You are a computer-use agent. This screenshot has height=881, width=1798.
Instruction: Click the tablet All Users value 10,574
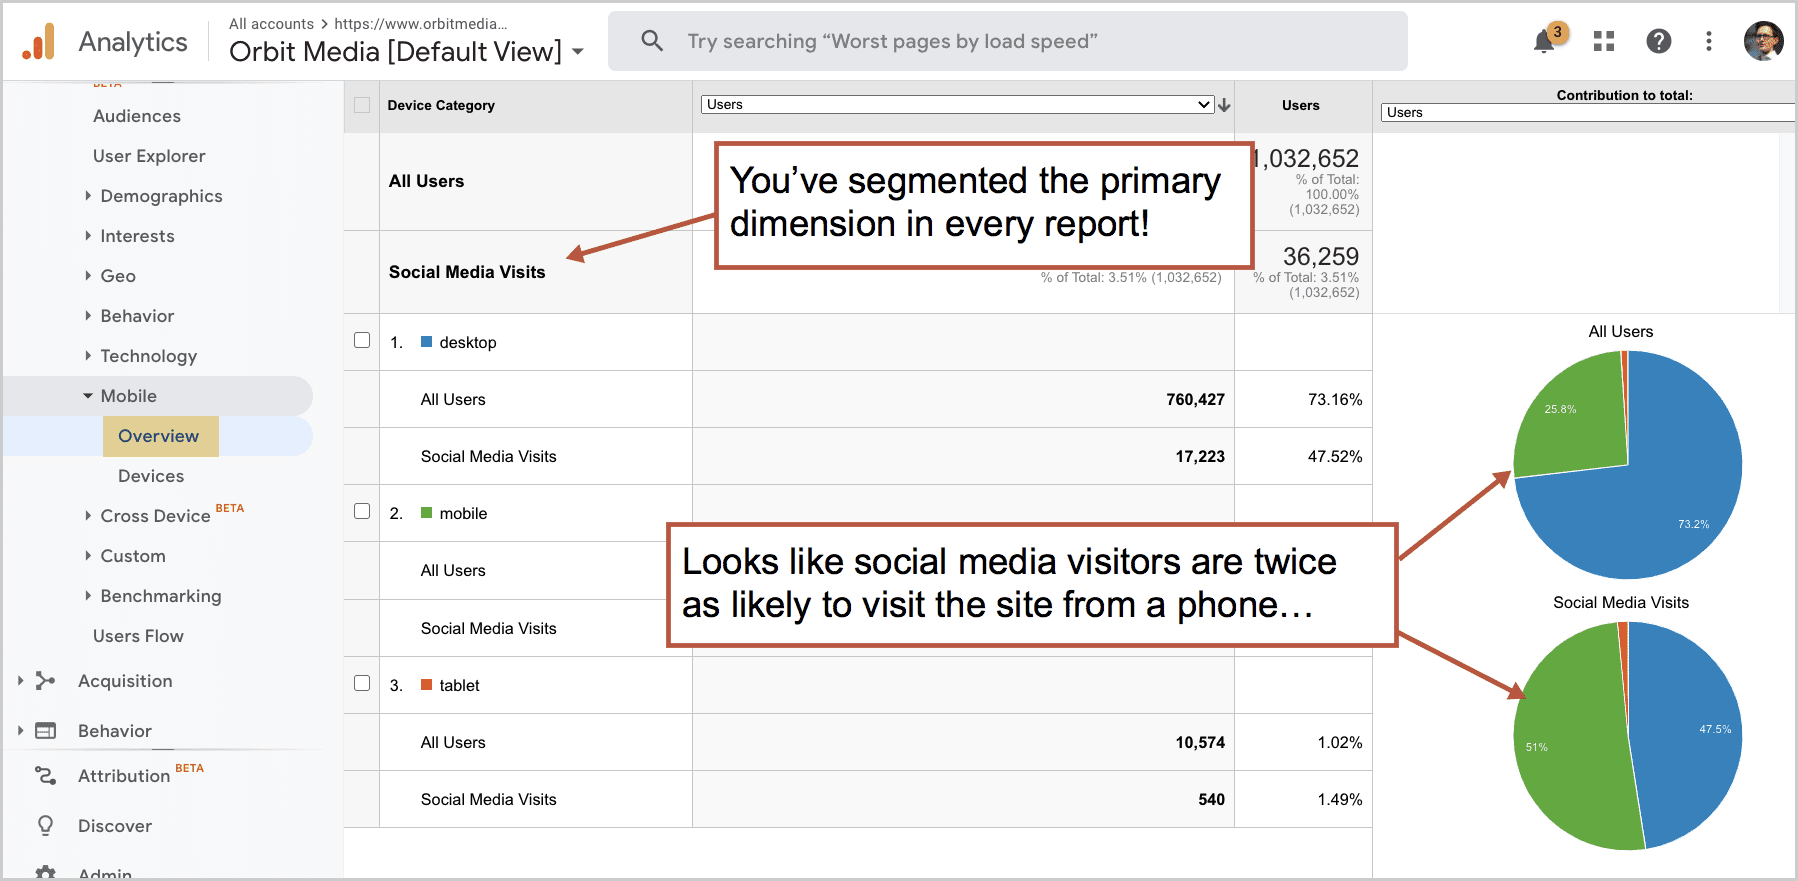pos(1200,742)
